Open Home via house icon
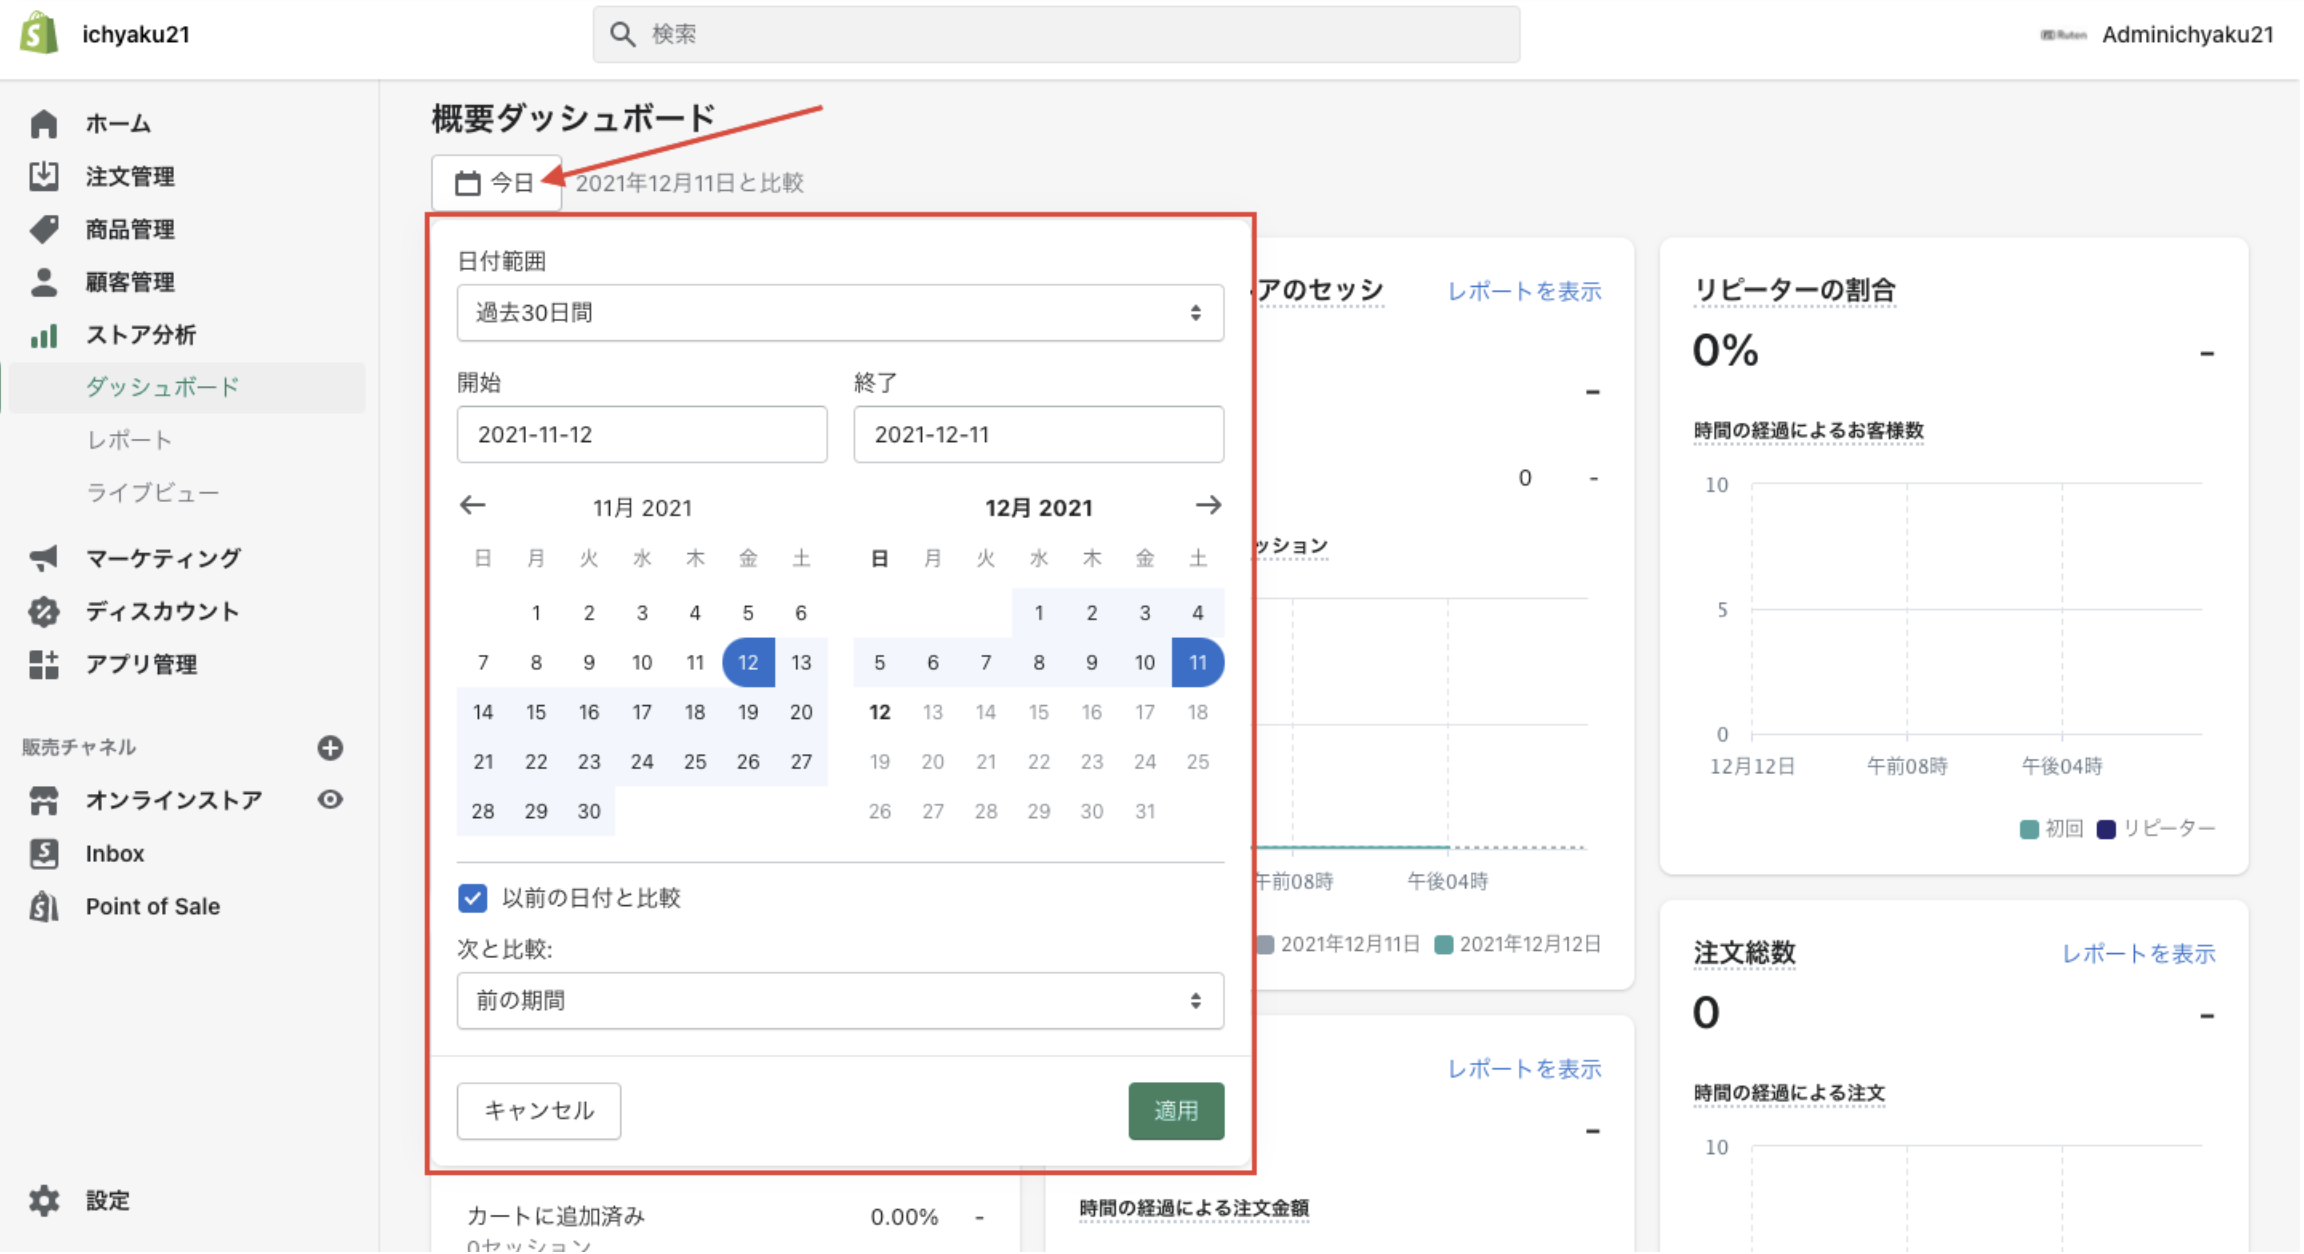The height and width of the screenshot is (1254, 2304). 43,124
